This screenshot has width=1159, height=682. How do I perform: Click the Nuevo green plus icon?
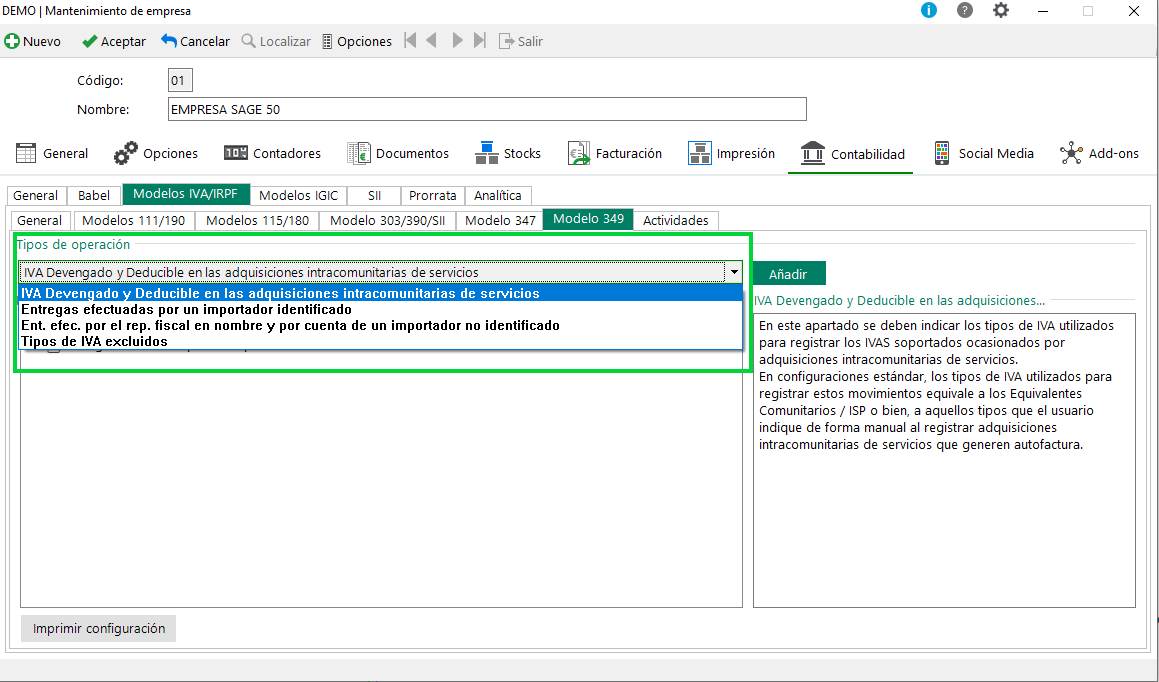click(x=12, y=42)
